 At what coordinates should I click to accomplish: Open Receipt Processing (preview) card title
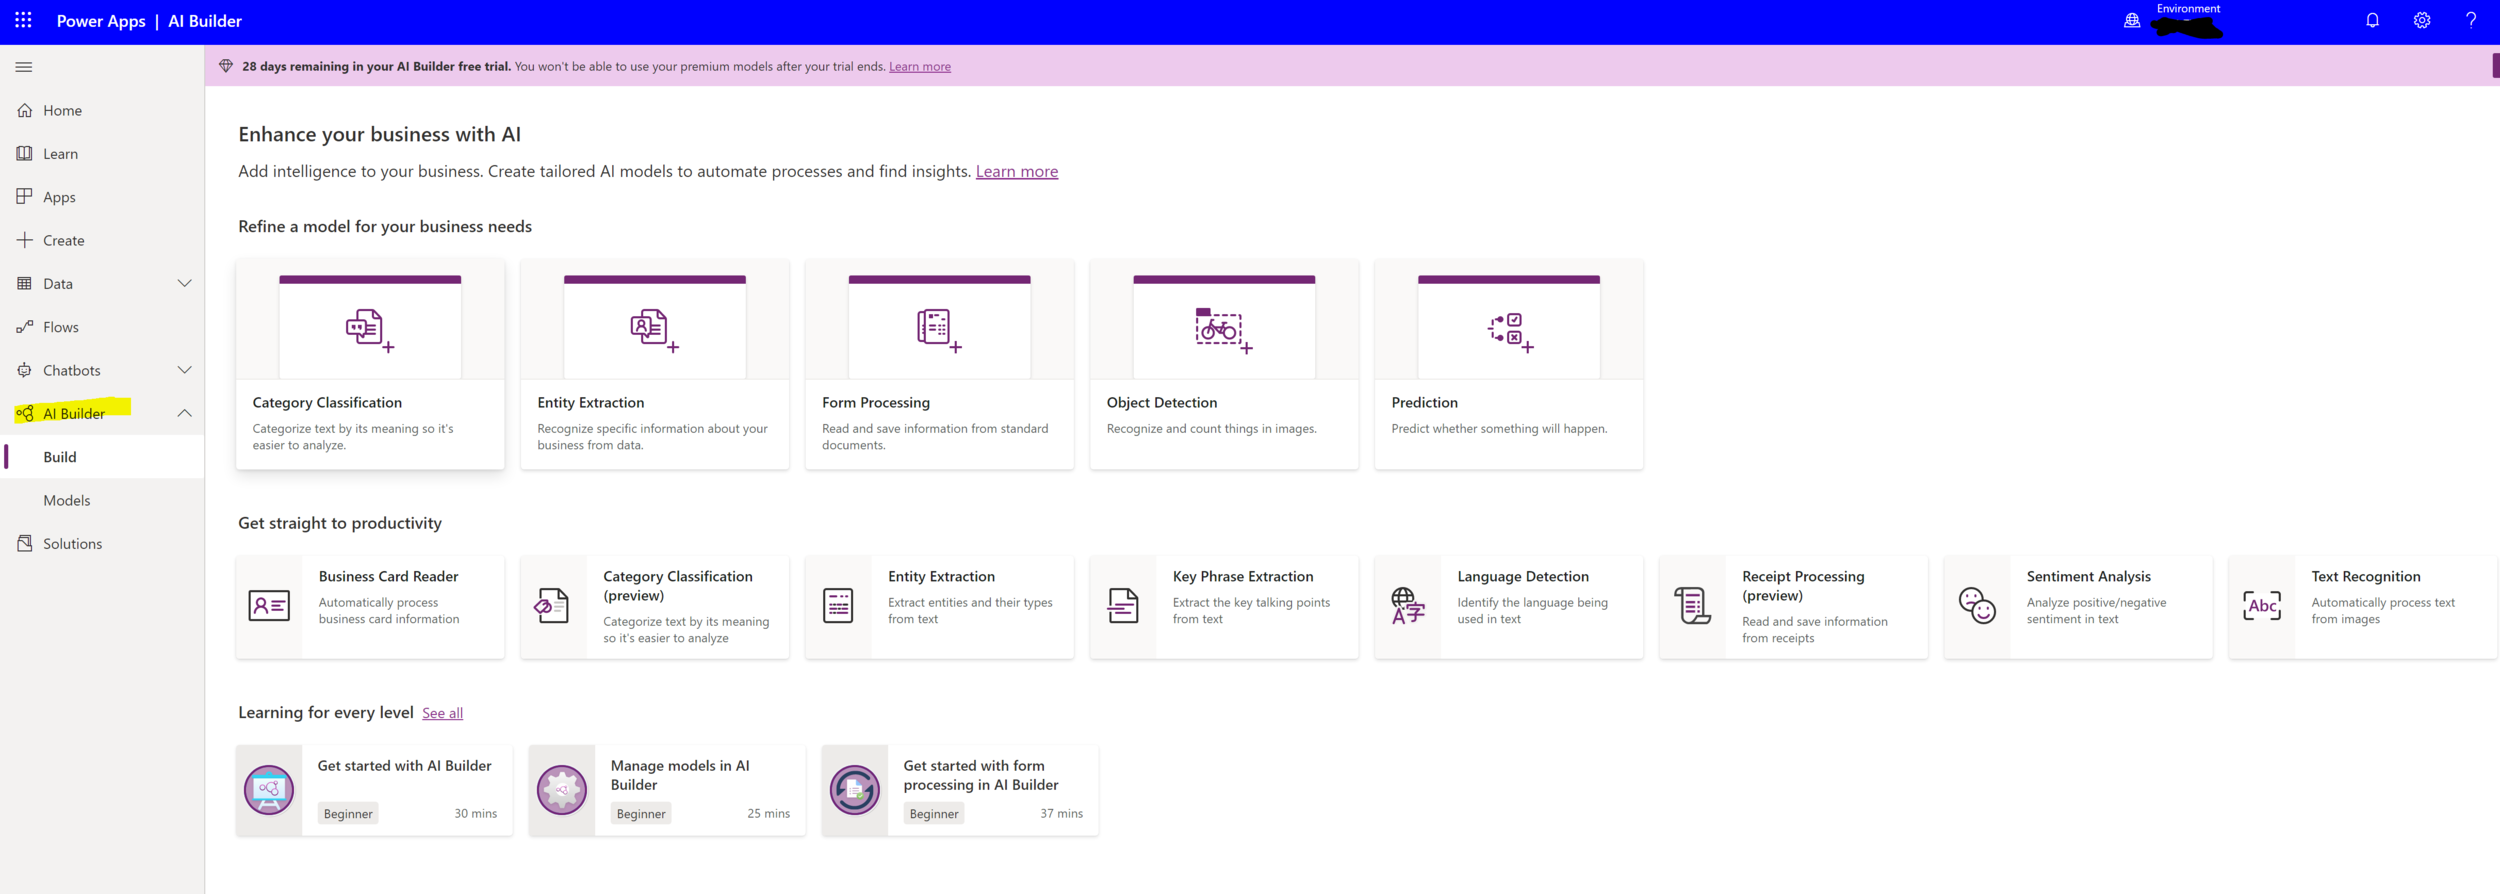click(x=1803, y=586)
